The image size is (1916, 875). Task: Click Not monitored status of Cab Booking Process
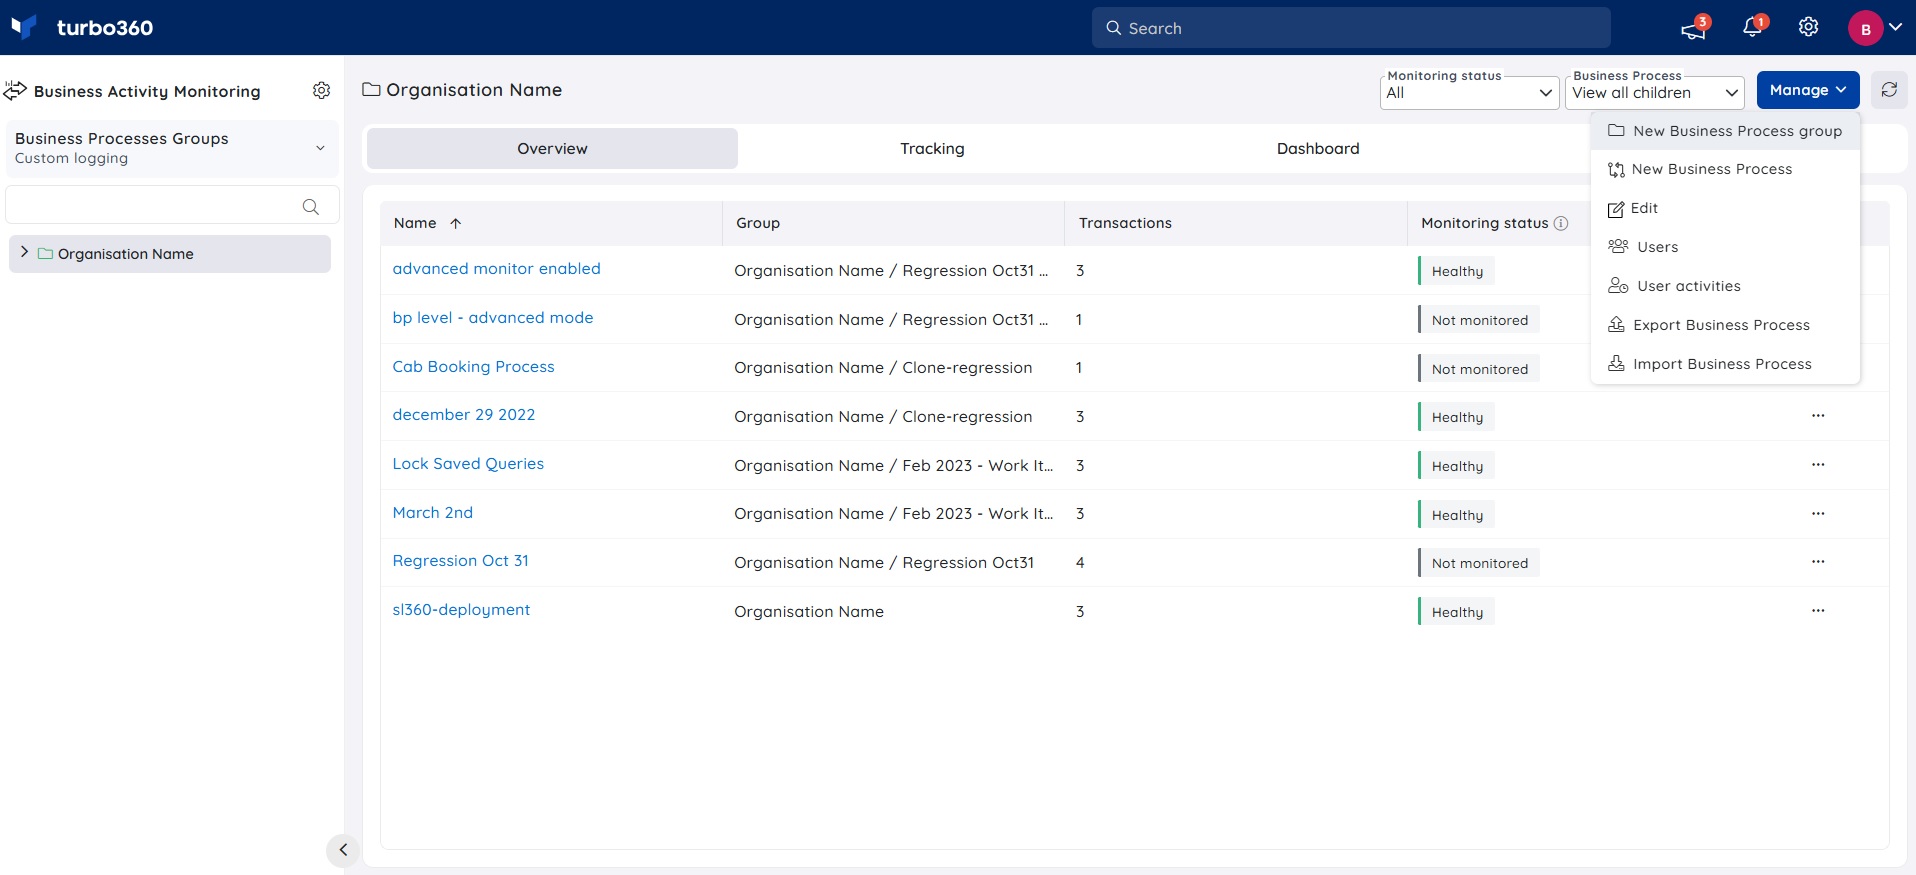tap(1479, 369)
